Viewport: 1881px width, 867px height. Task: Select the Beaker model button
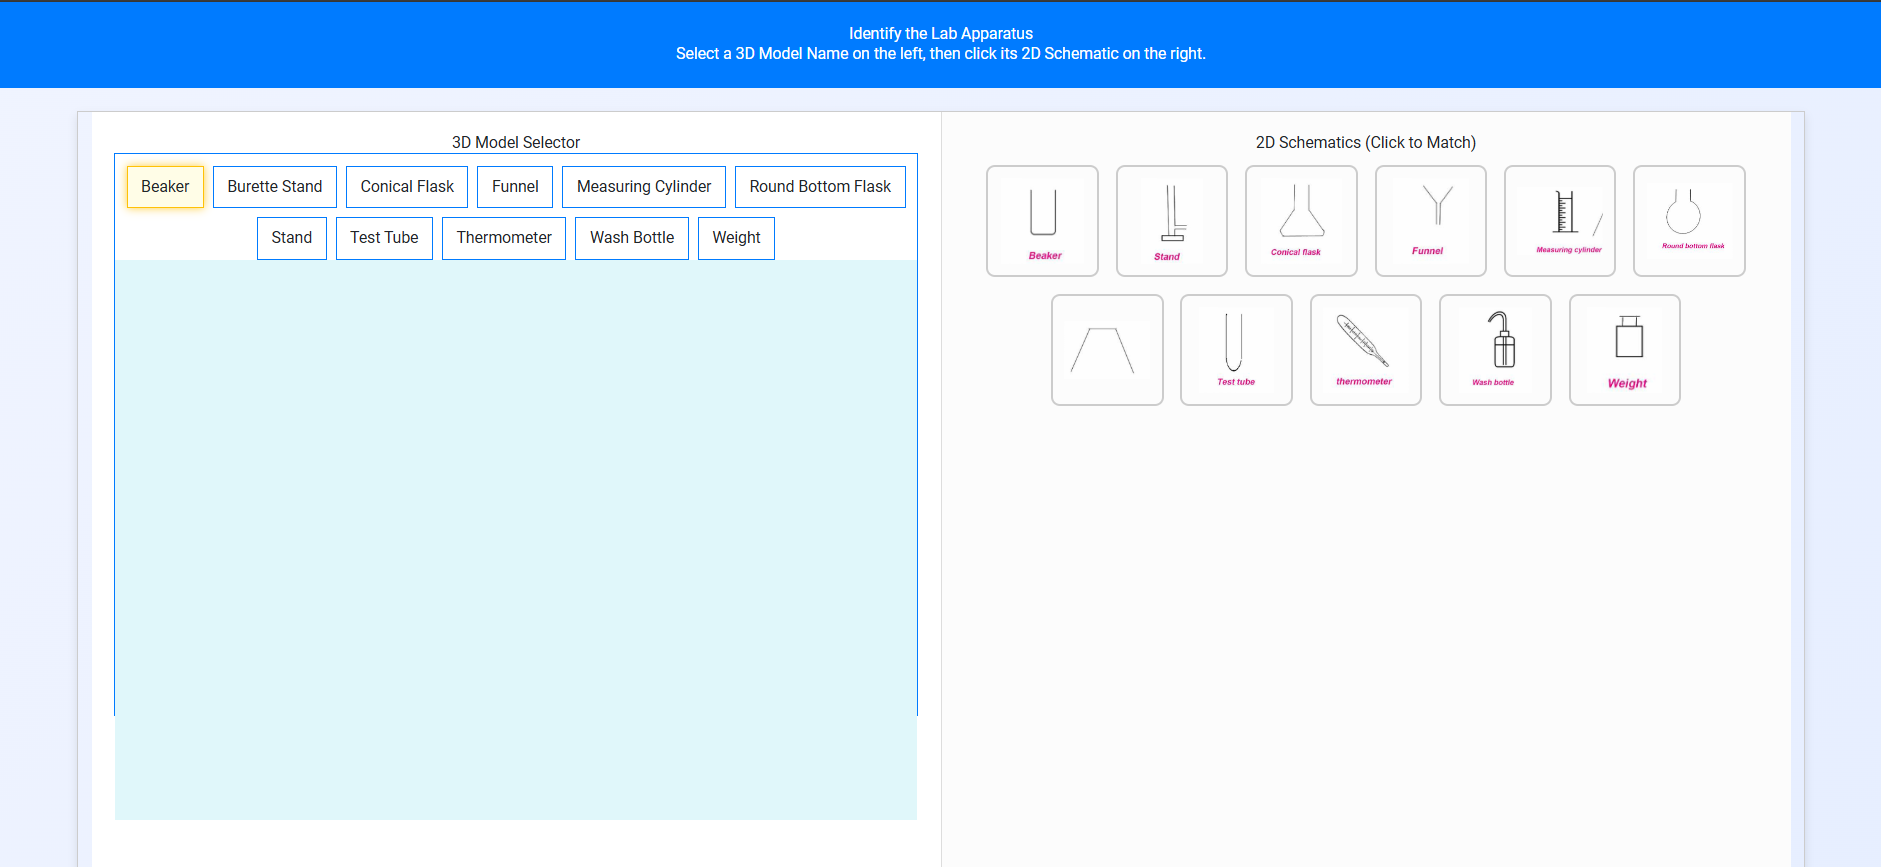(x=165, y=187)
